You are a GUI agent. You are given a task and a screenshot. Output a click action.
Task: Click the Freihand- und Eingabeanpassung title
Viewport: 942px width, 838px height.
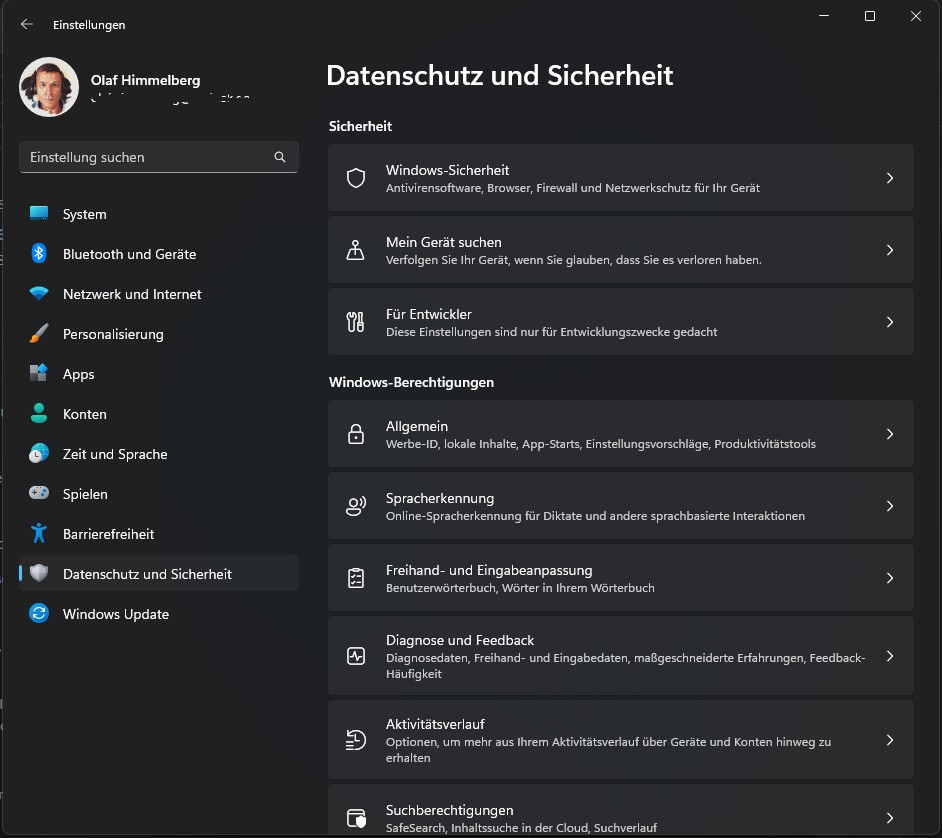click(489, 570)
